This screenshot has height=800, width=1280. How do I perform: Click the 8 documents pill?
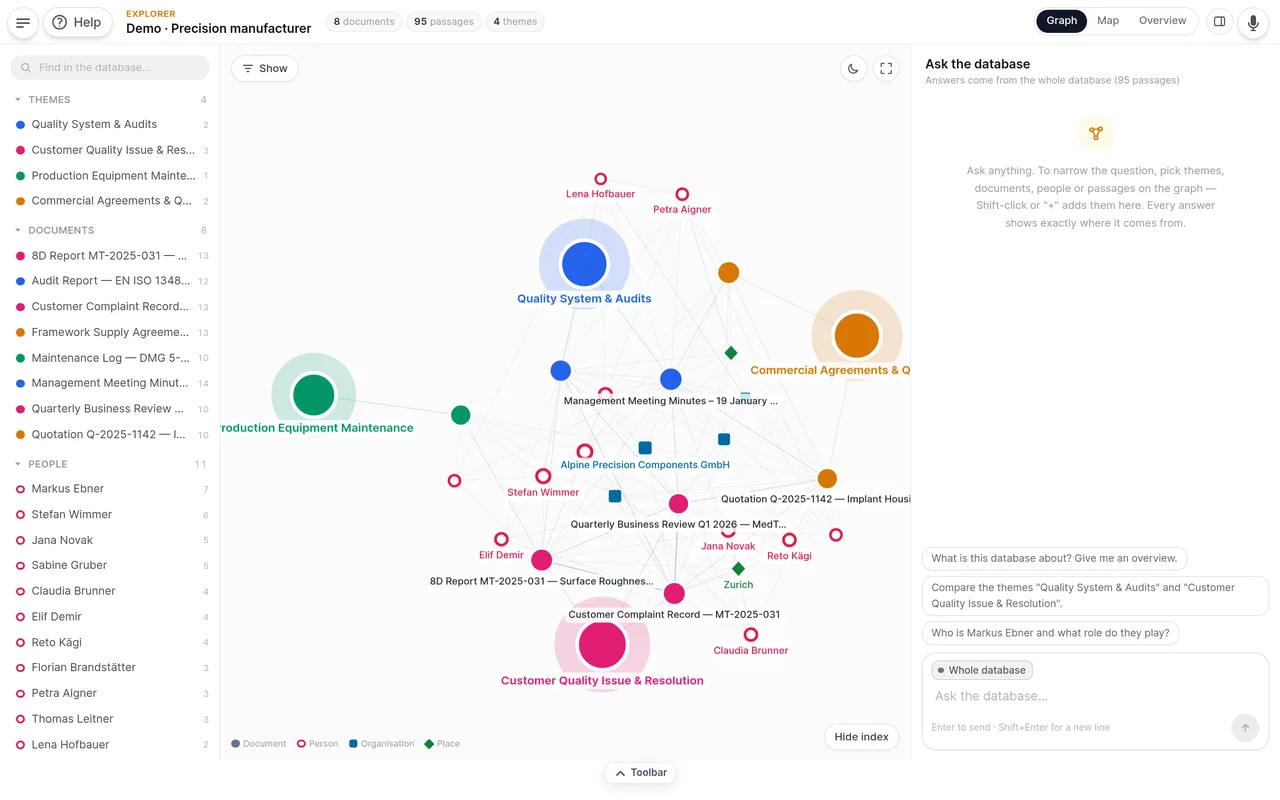364,21
